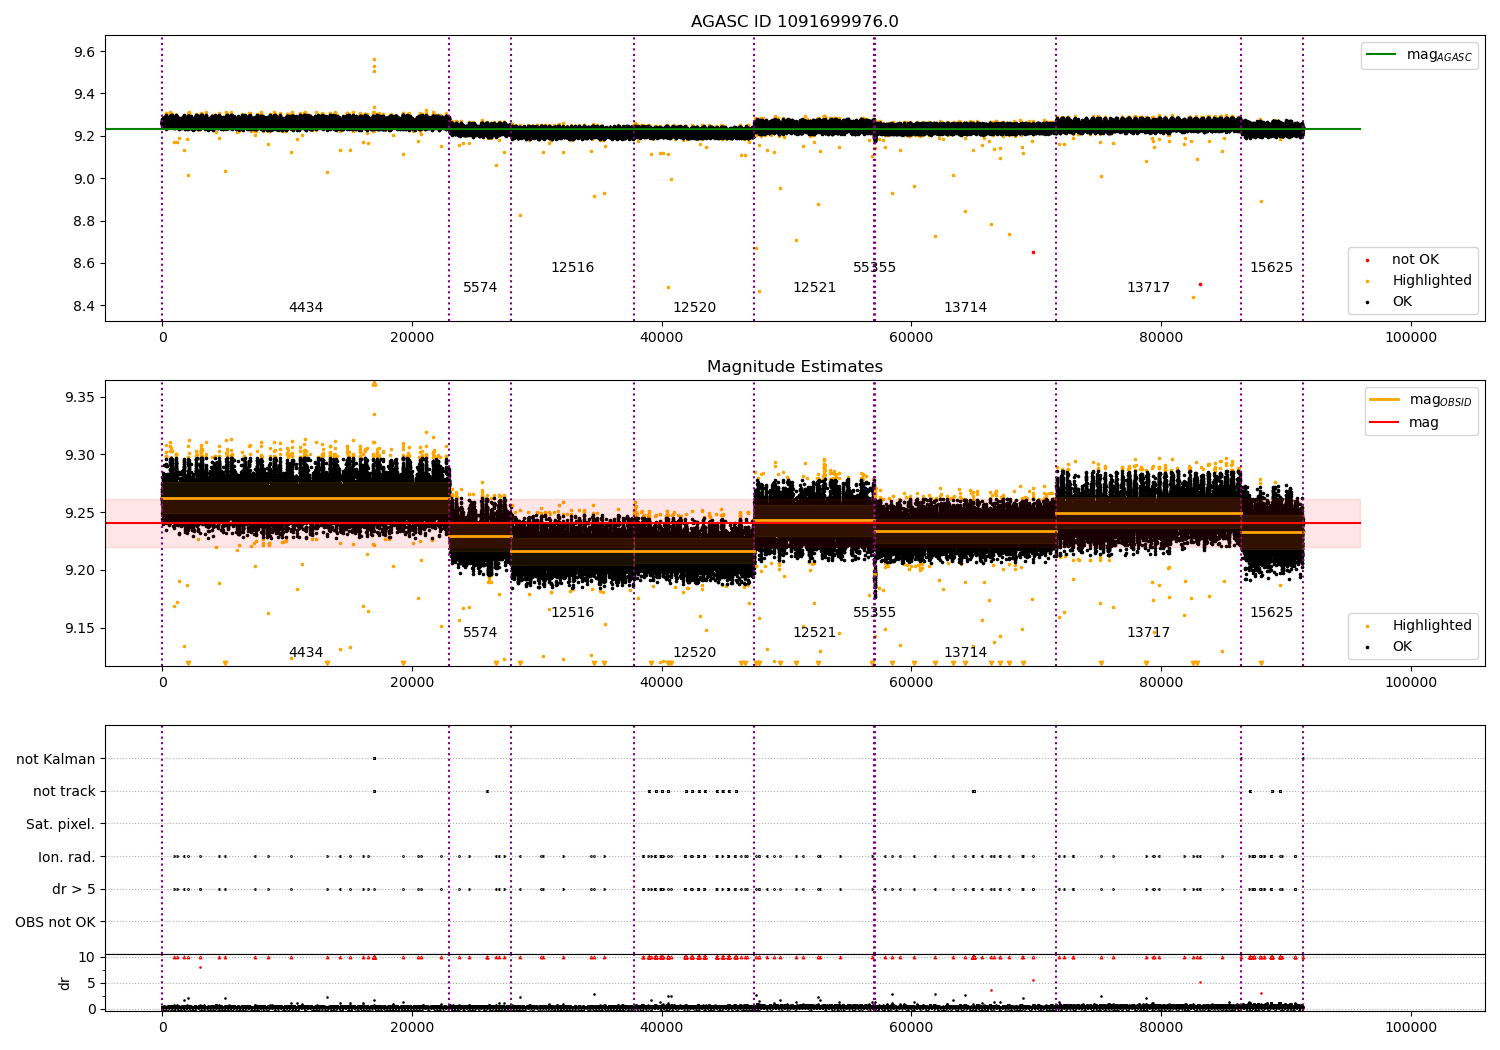The image size is (1500, 1050).
Task: Select the red "mag" legend line
Action: coord(1385,423)
